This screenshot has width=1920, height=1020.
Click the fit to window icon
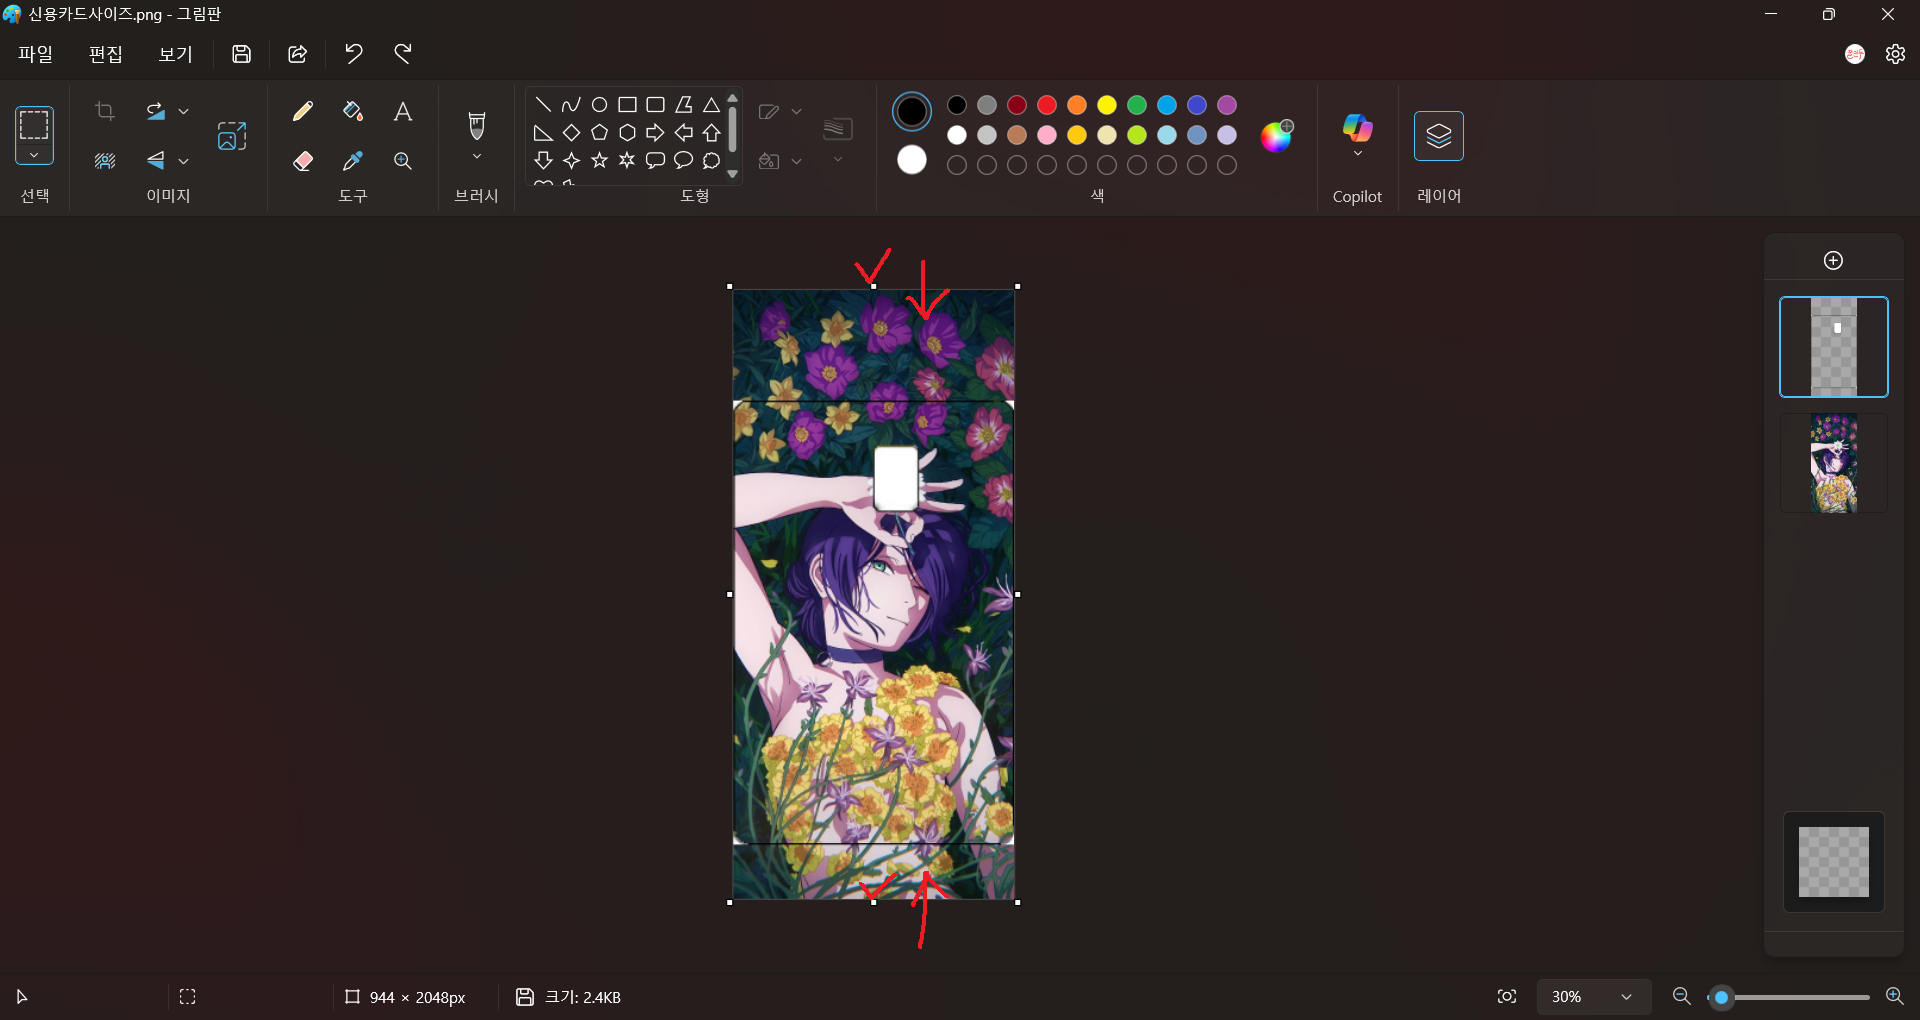pyautogui.click(x=1507, y=997)
